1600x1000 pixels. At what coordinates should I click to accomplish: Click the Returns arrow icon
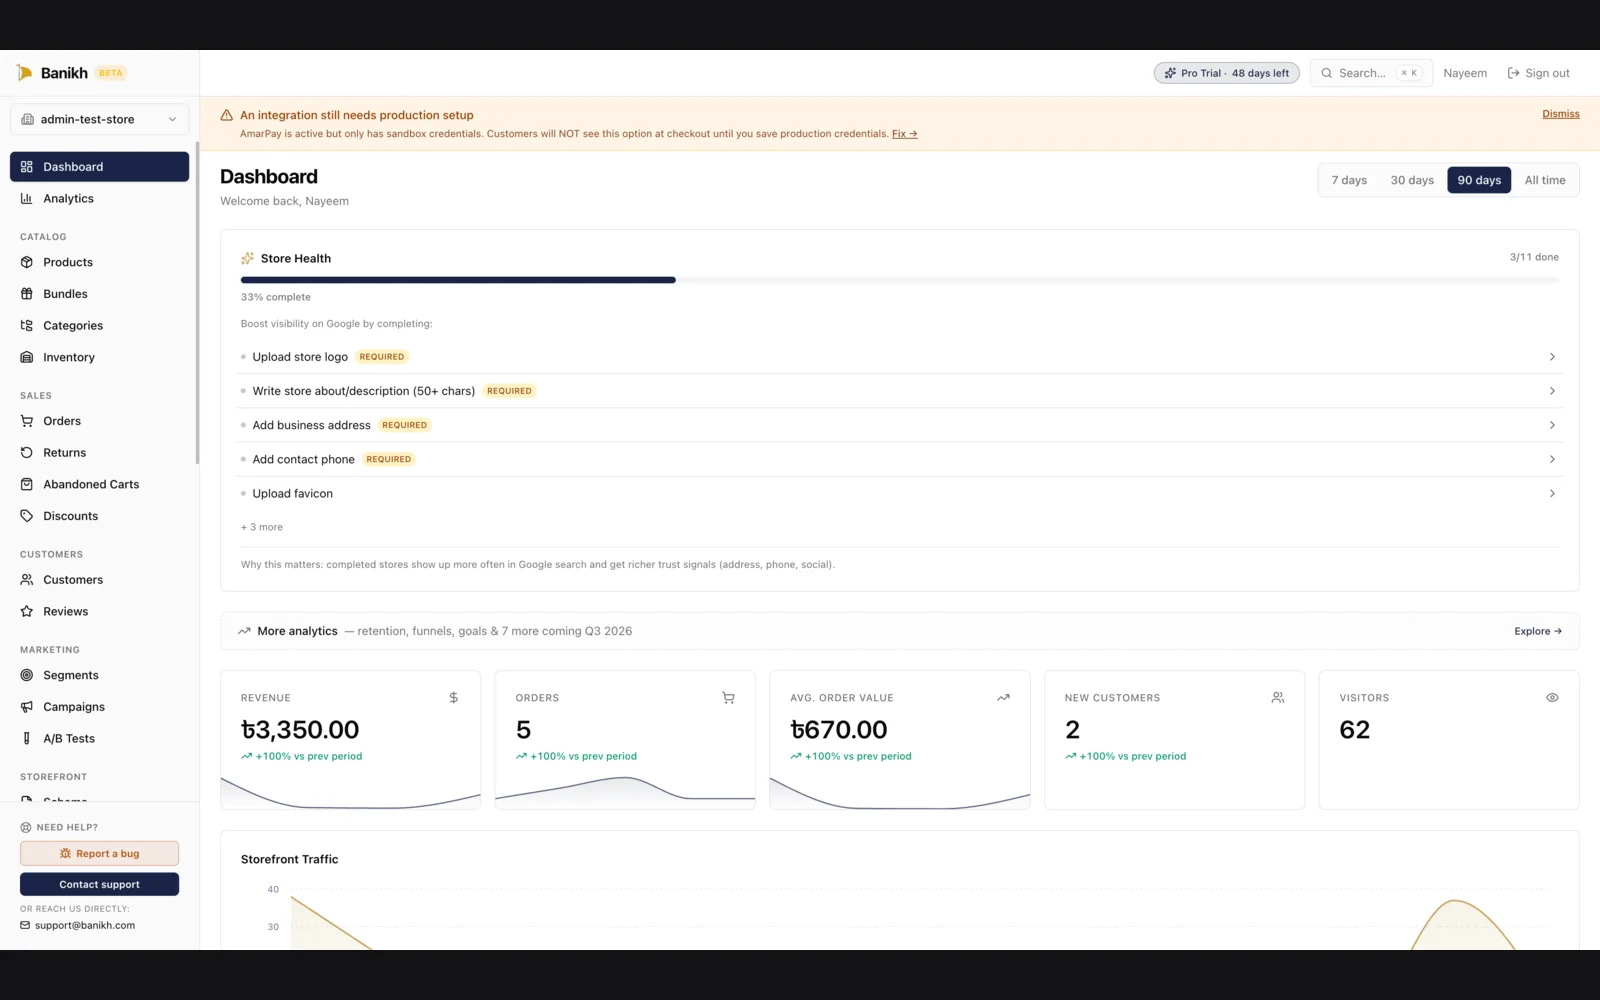click(x=27, y=453)
